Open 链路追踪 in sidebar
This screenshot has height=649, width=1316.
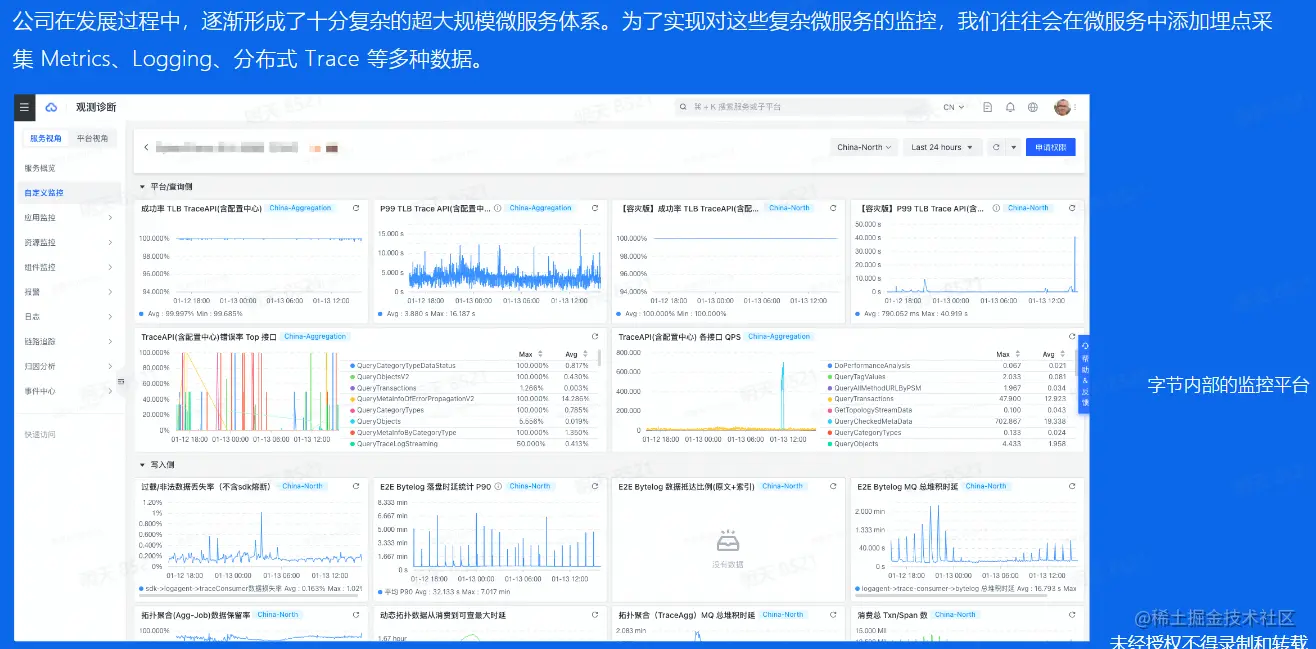pos(67,341)
